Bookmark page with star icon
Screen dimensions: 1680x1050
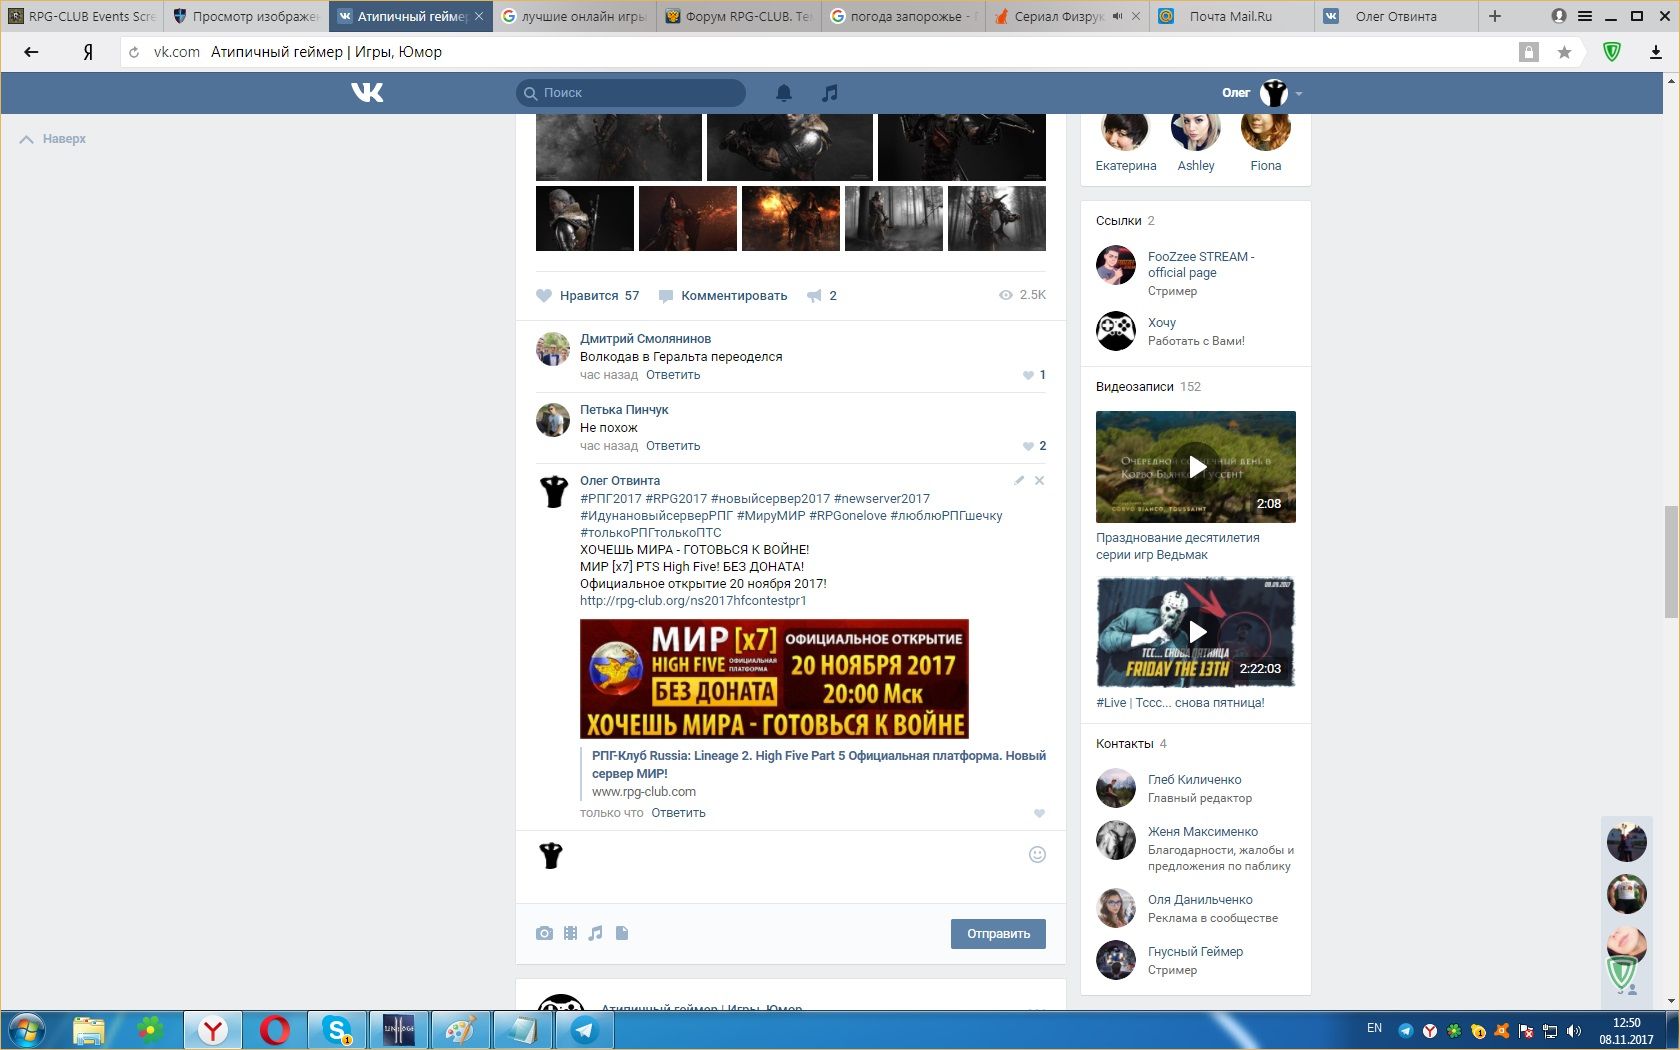click(1564, 52)
